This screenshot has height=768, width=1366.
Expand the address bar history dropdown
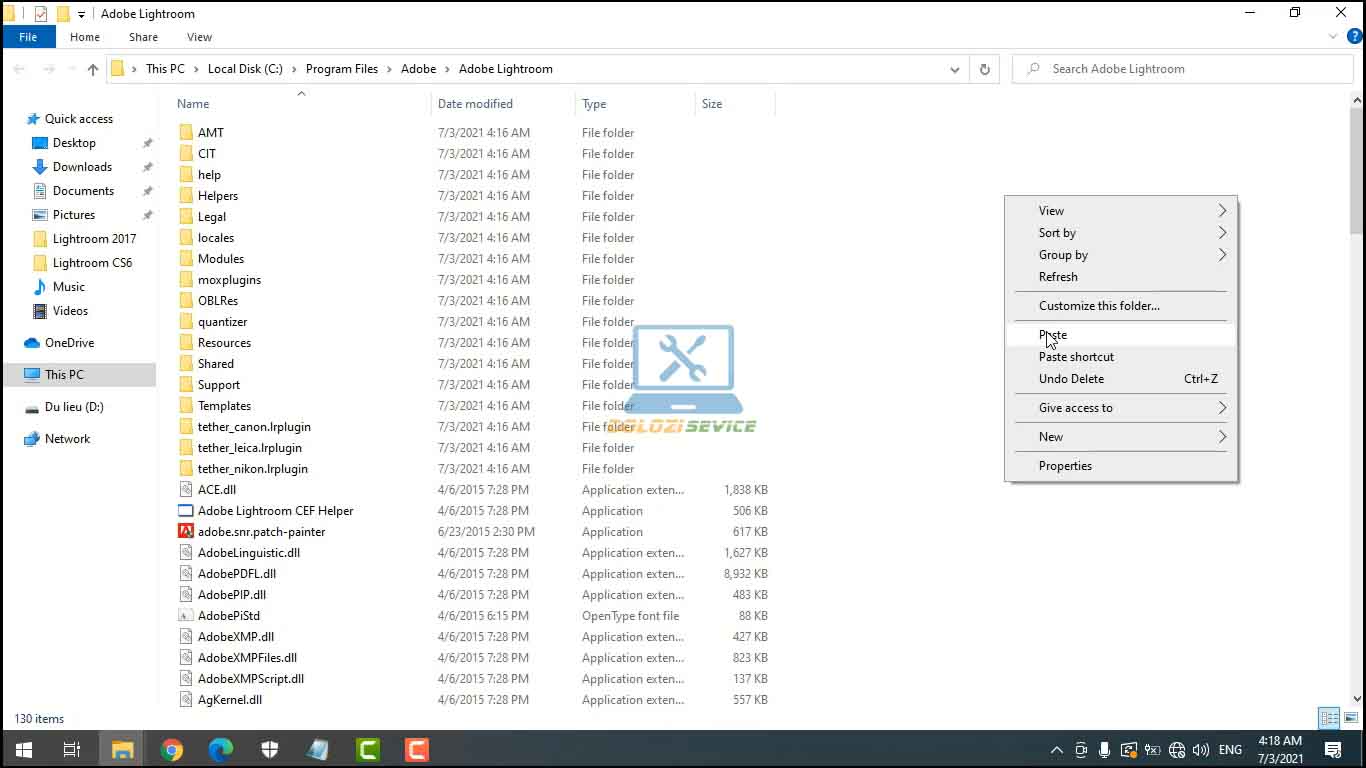click(x=954, y=69)
